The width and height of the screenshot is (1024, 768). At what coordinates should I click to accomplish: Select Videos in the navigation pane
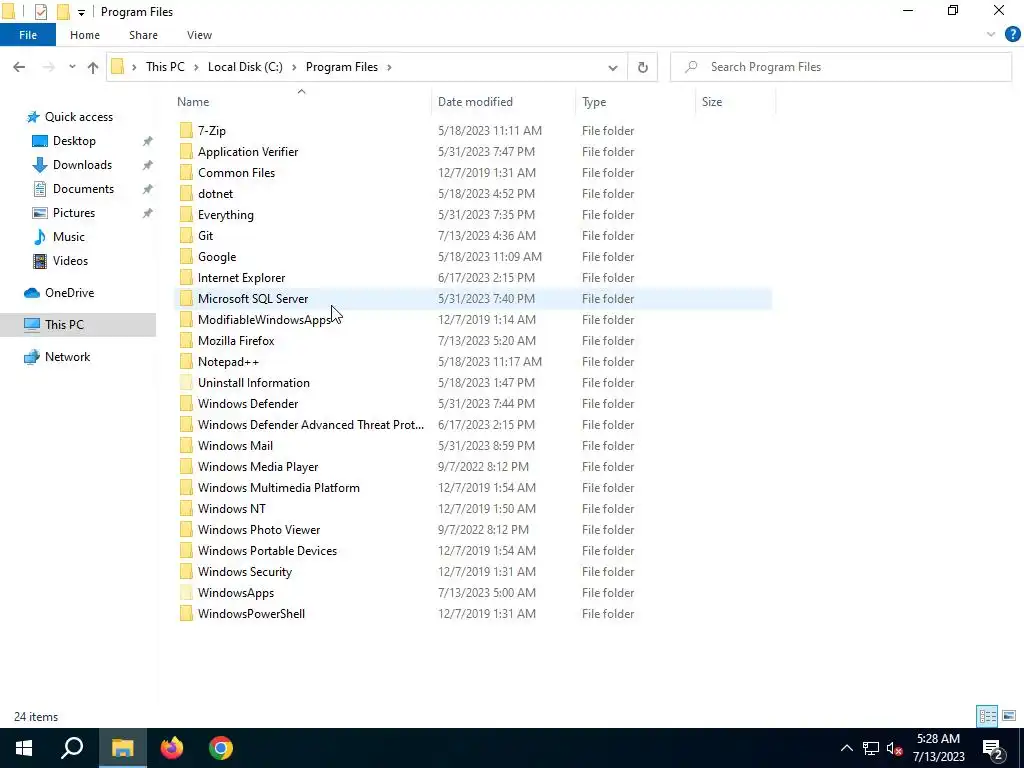click(70, 261)
